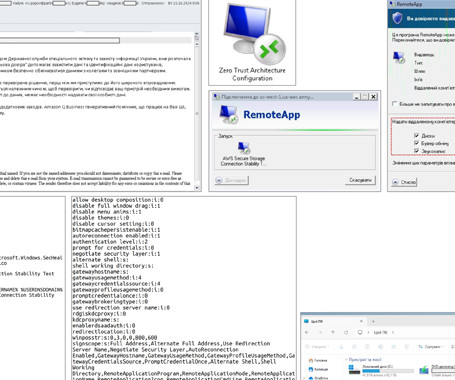Select Головна (Home) in the navigation pane

pos(318,360)
